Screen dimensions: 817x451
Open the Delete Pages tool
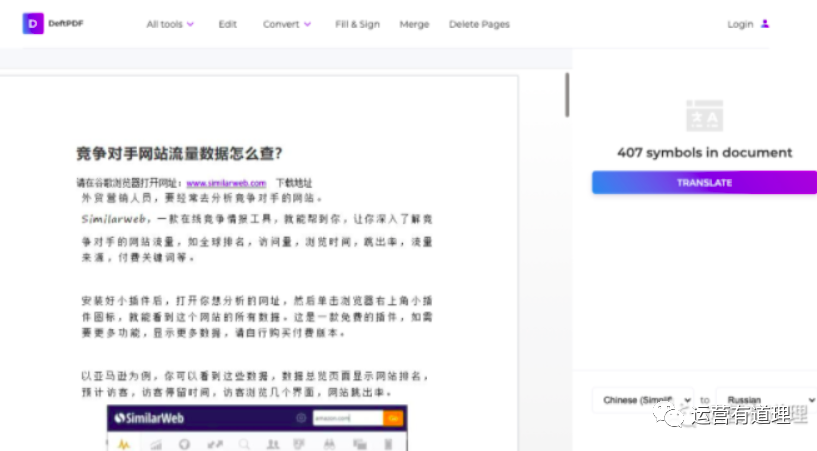point(479,24)
